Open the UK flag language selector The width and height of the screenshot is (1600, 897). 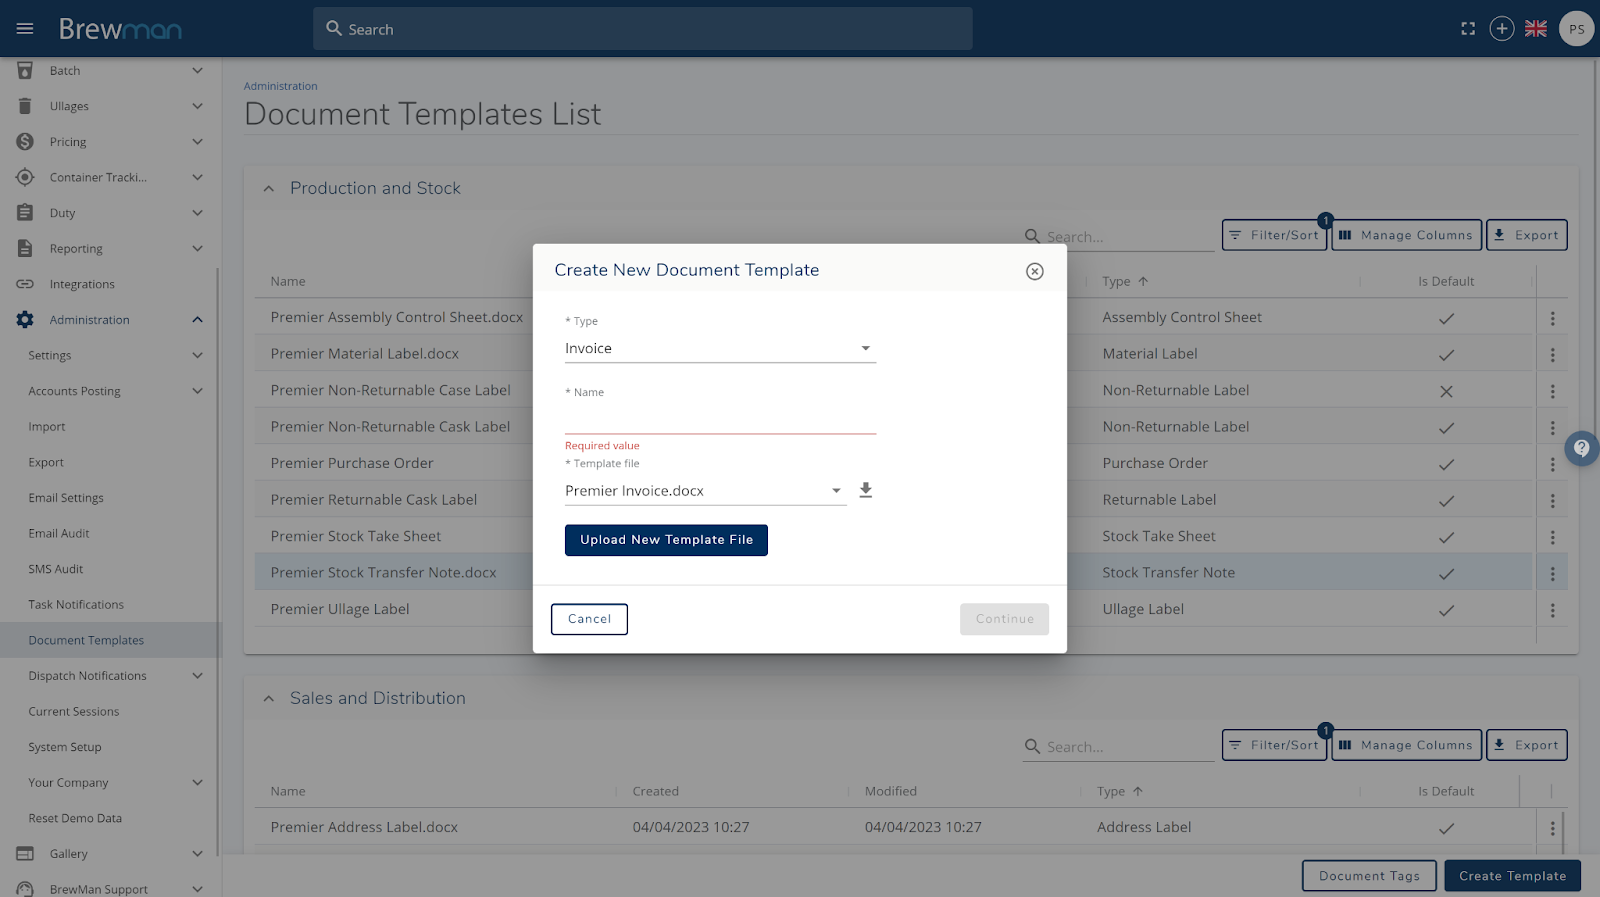pos(1536,29)
